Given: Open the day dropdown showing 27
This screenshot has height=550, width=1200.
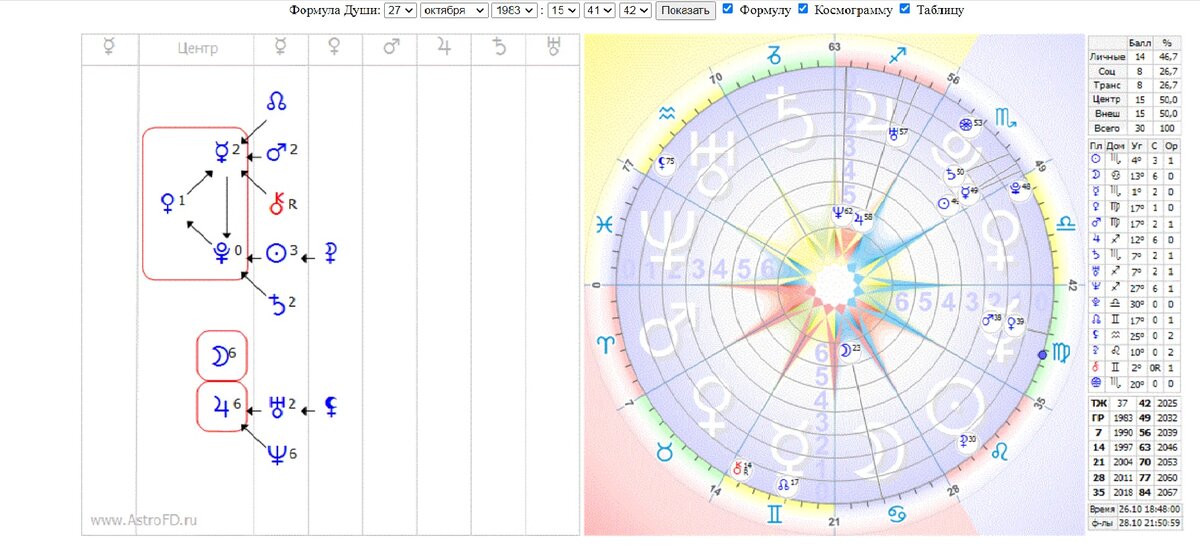Looking at the screenshot, I should click(400, 10).
